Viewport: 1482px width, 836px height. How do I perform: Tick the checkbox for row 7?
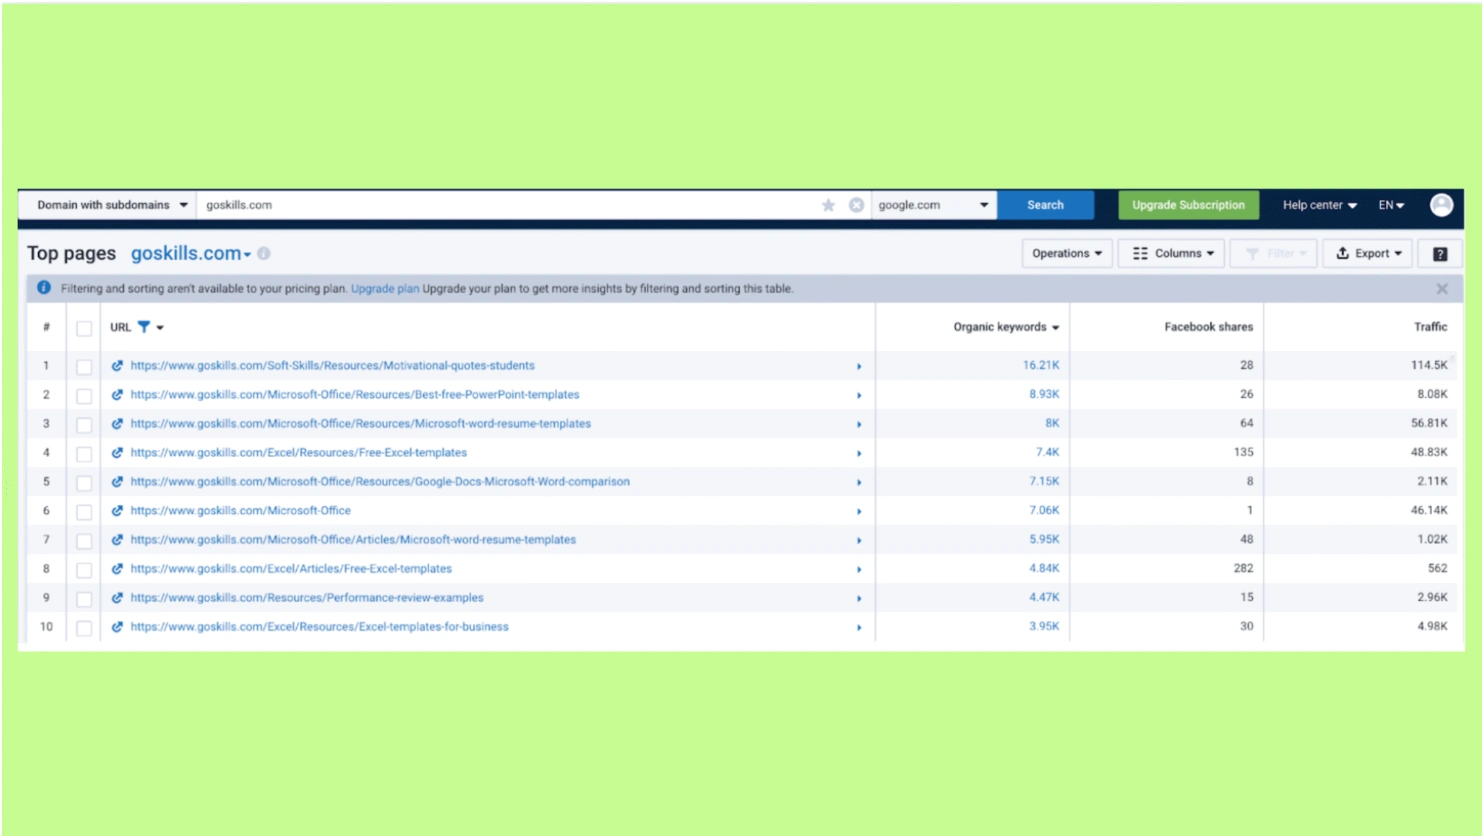[x=84, y=541]
